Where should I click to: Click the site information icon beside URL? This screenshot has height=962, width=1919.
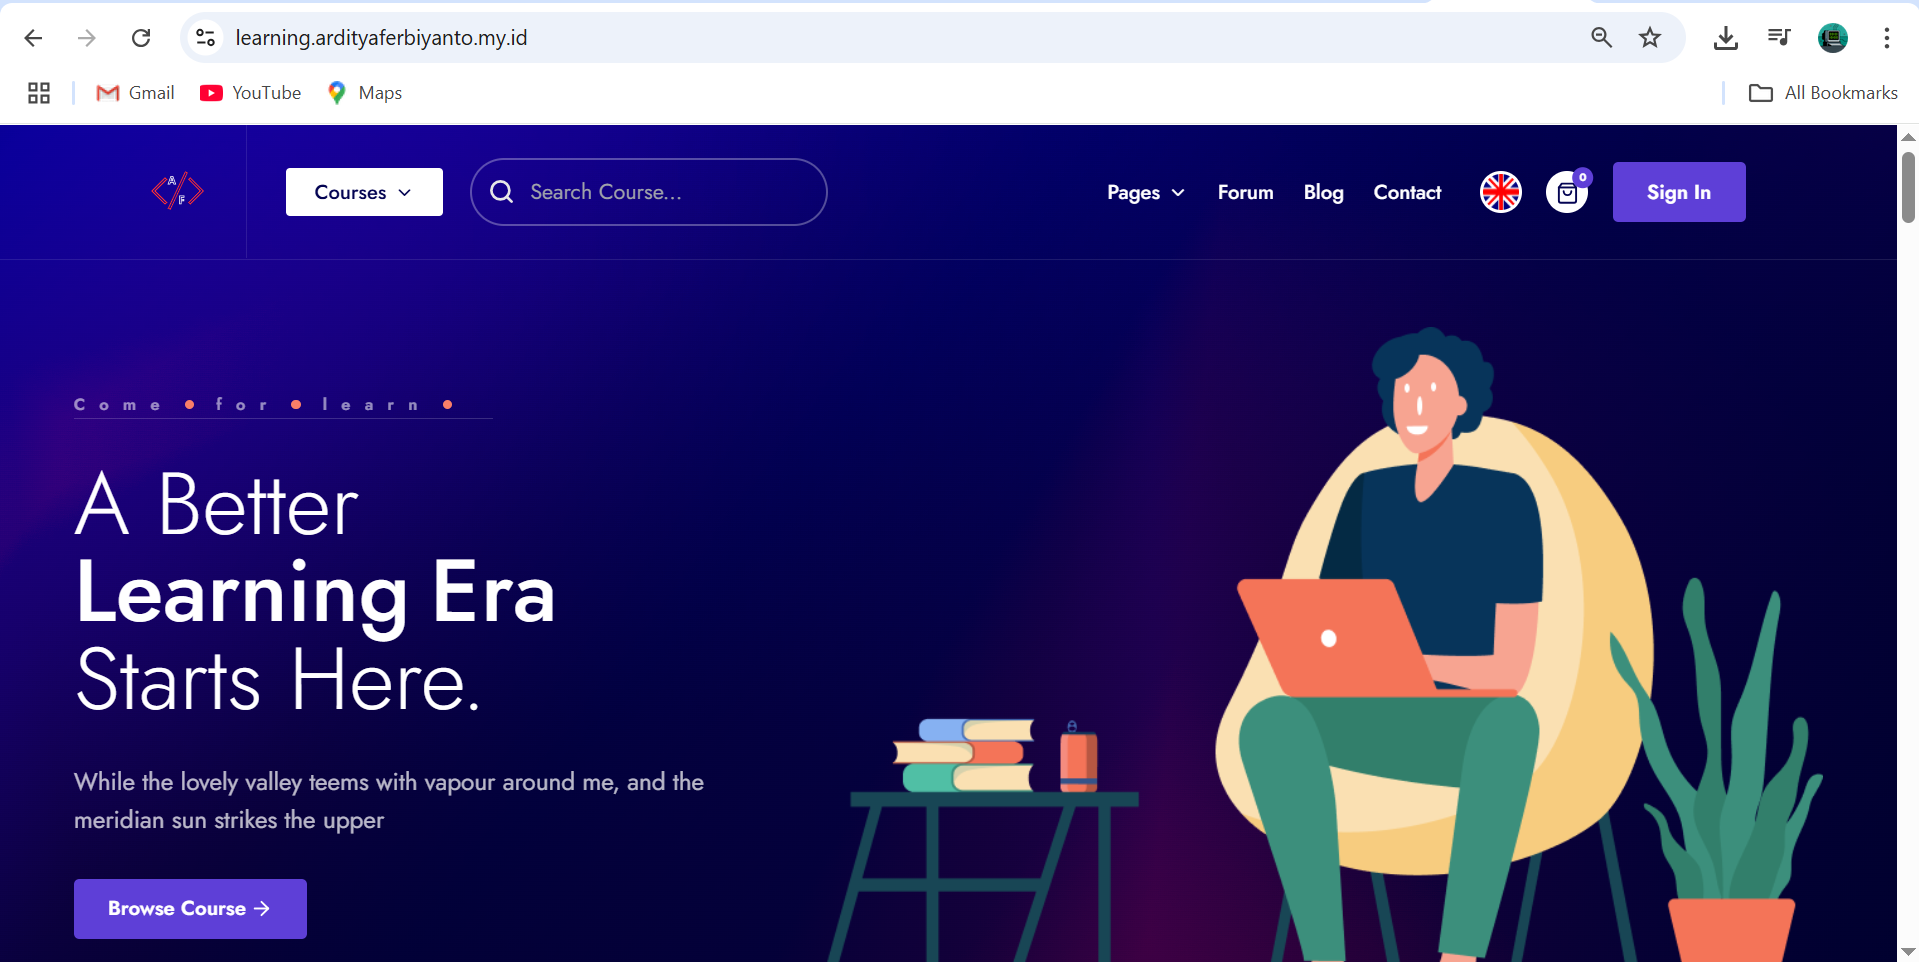pos(205,38)
